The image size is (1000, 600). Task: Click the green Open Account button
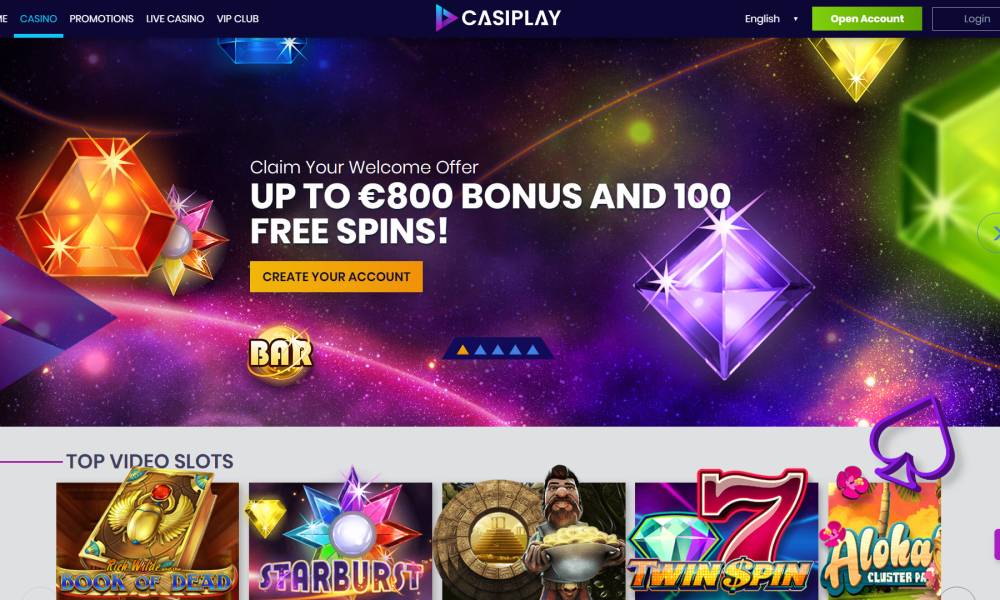click(x=867, y=18)
